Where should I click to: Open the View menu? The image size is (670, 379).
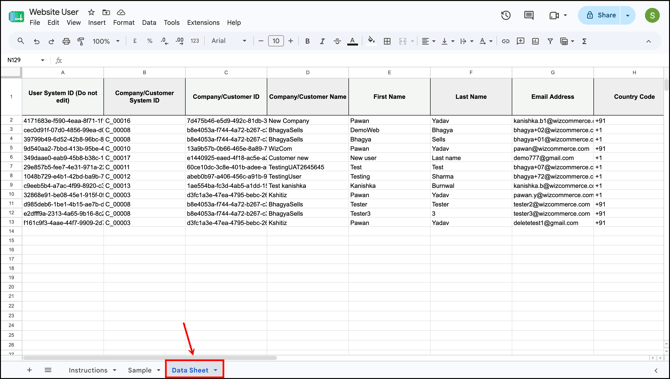[x=73, y=23]
